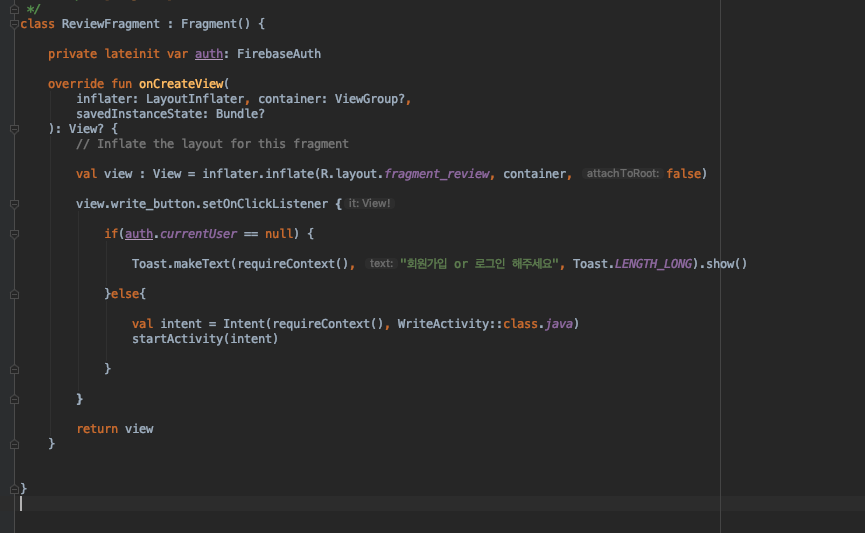Click the class name ReviewFragment
Image resolution: width=865 pixels, height=533 pixels.
pyautogui.click(x=110, y=24)
